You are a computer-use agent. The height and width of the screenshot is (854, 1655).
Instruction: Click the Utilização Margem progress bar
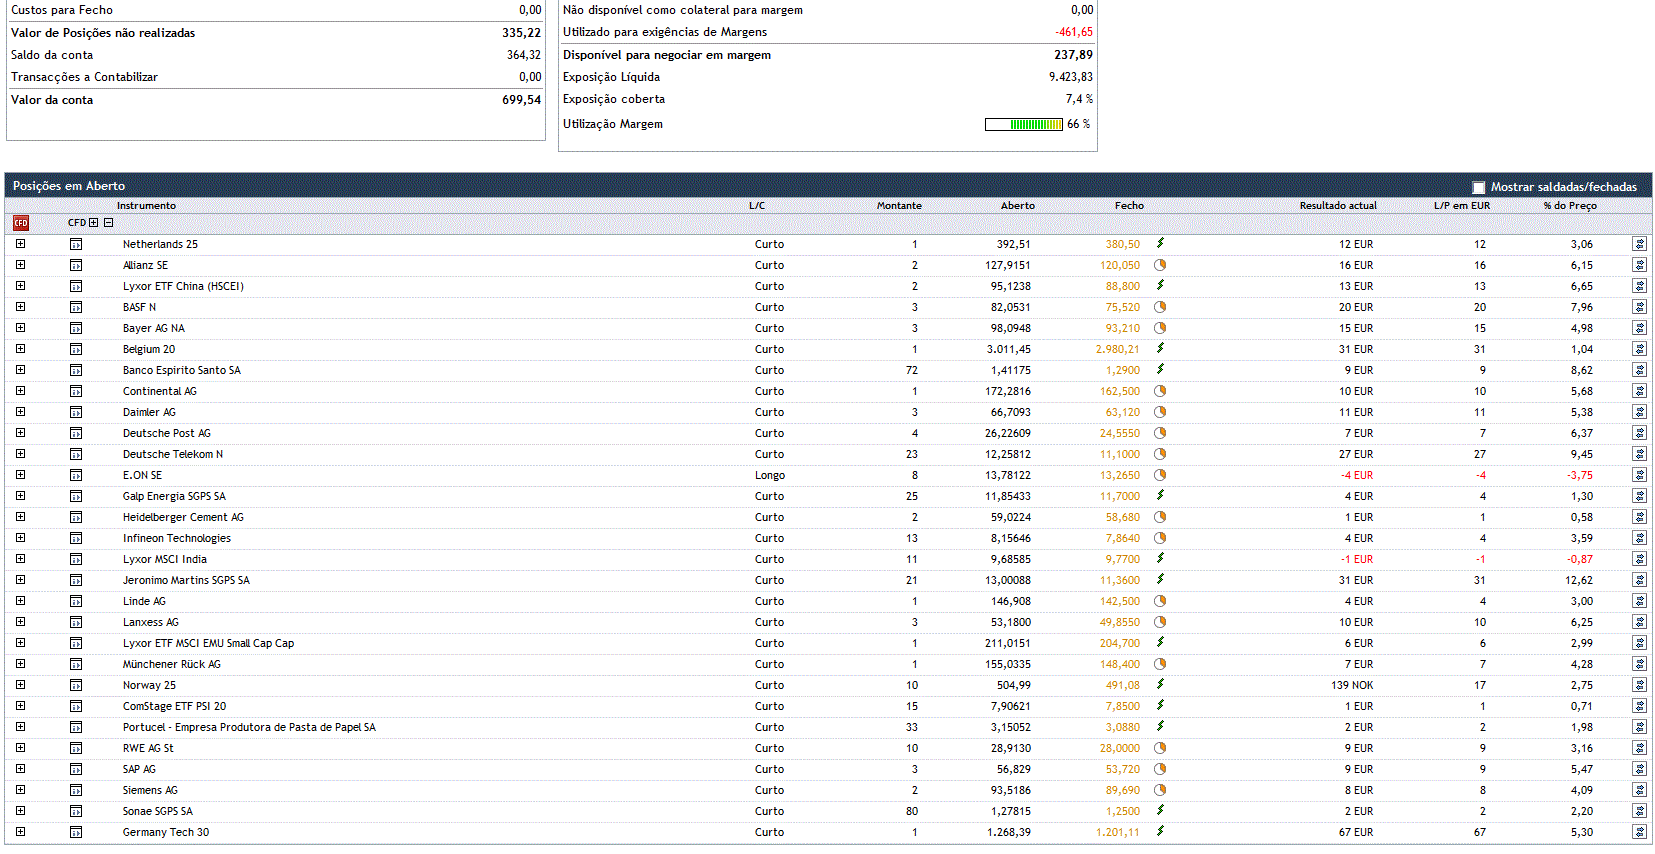[1023, 125]
